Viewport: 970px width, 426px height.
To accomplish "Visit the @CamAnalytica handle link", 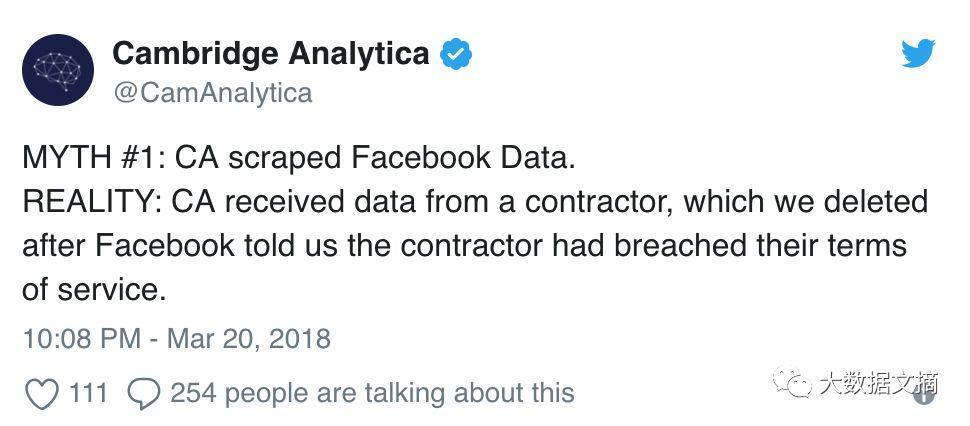I will (x=212, y=93).
